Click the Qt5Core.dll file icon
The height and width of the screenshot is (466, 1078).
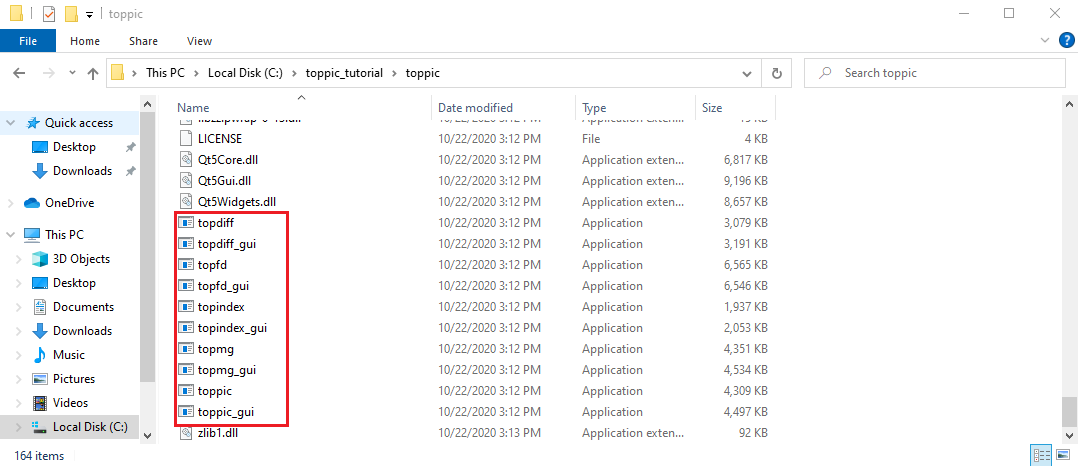[x=186, y=160]
